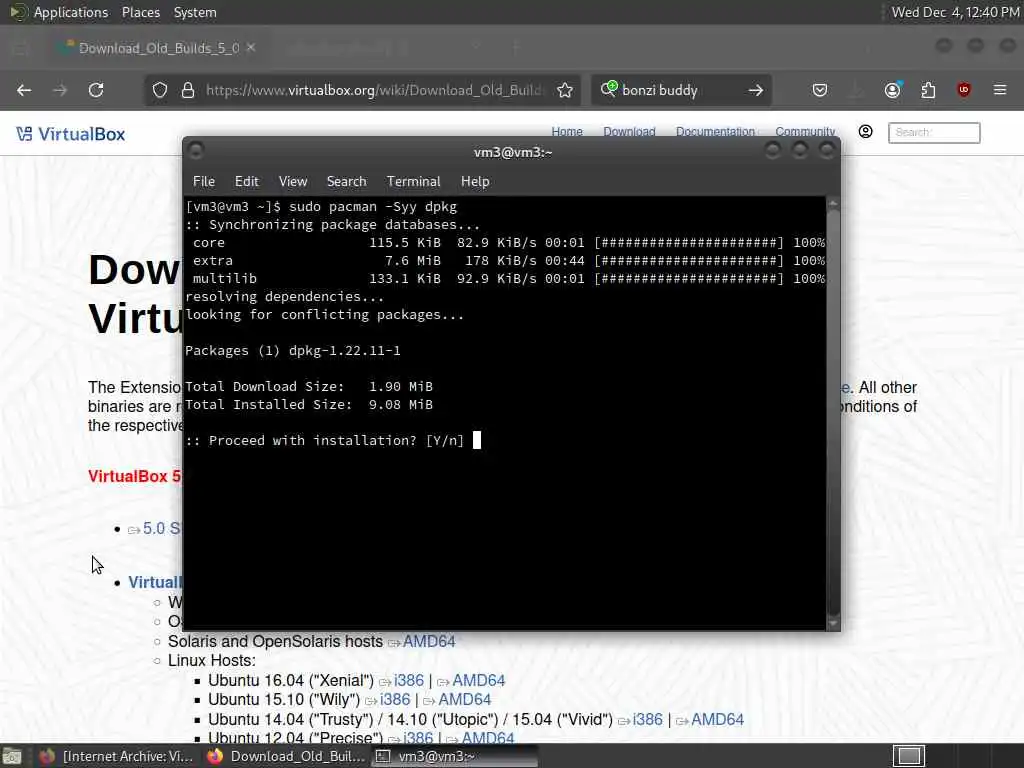Click the show desktop icon in taskbar

point(12,756)
